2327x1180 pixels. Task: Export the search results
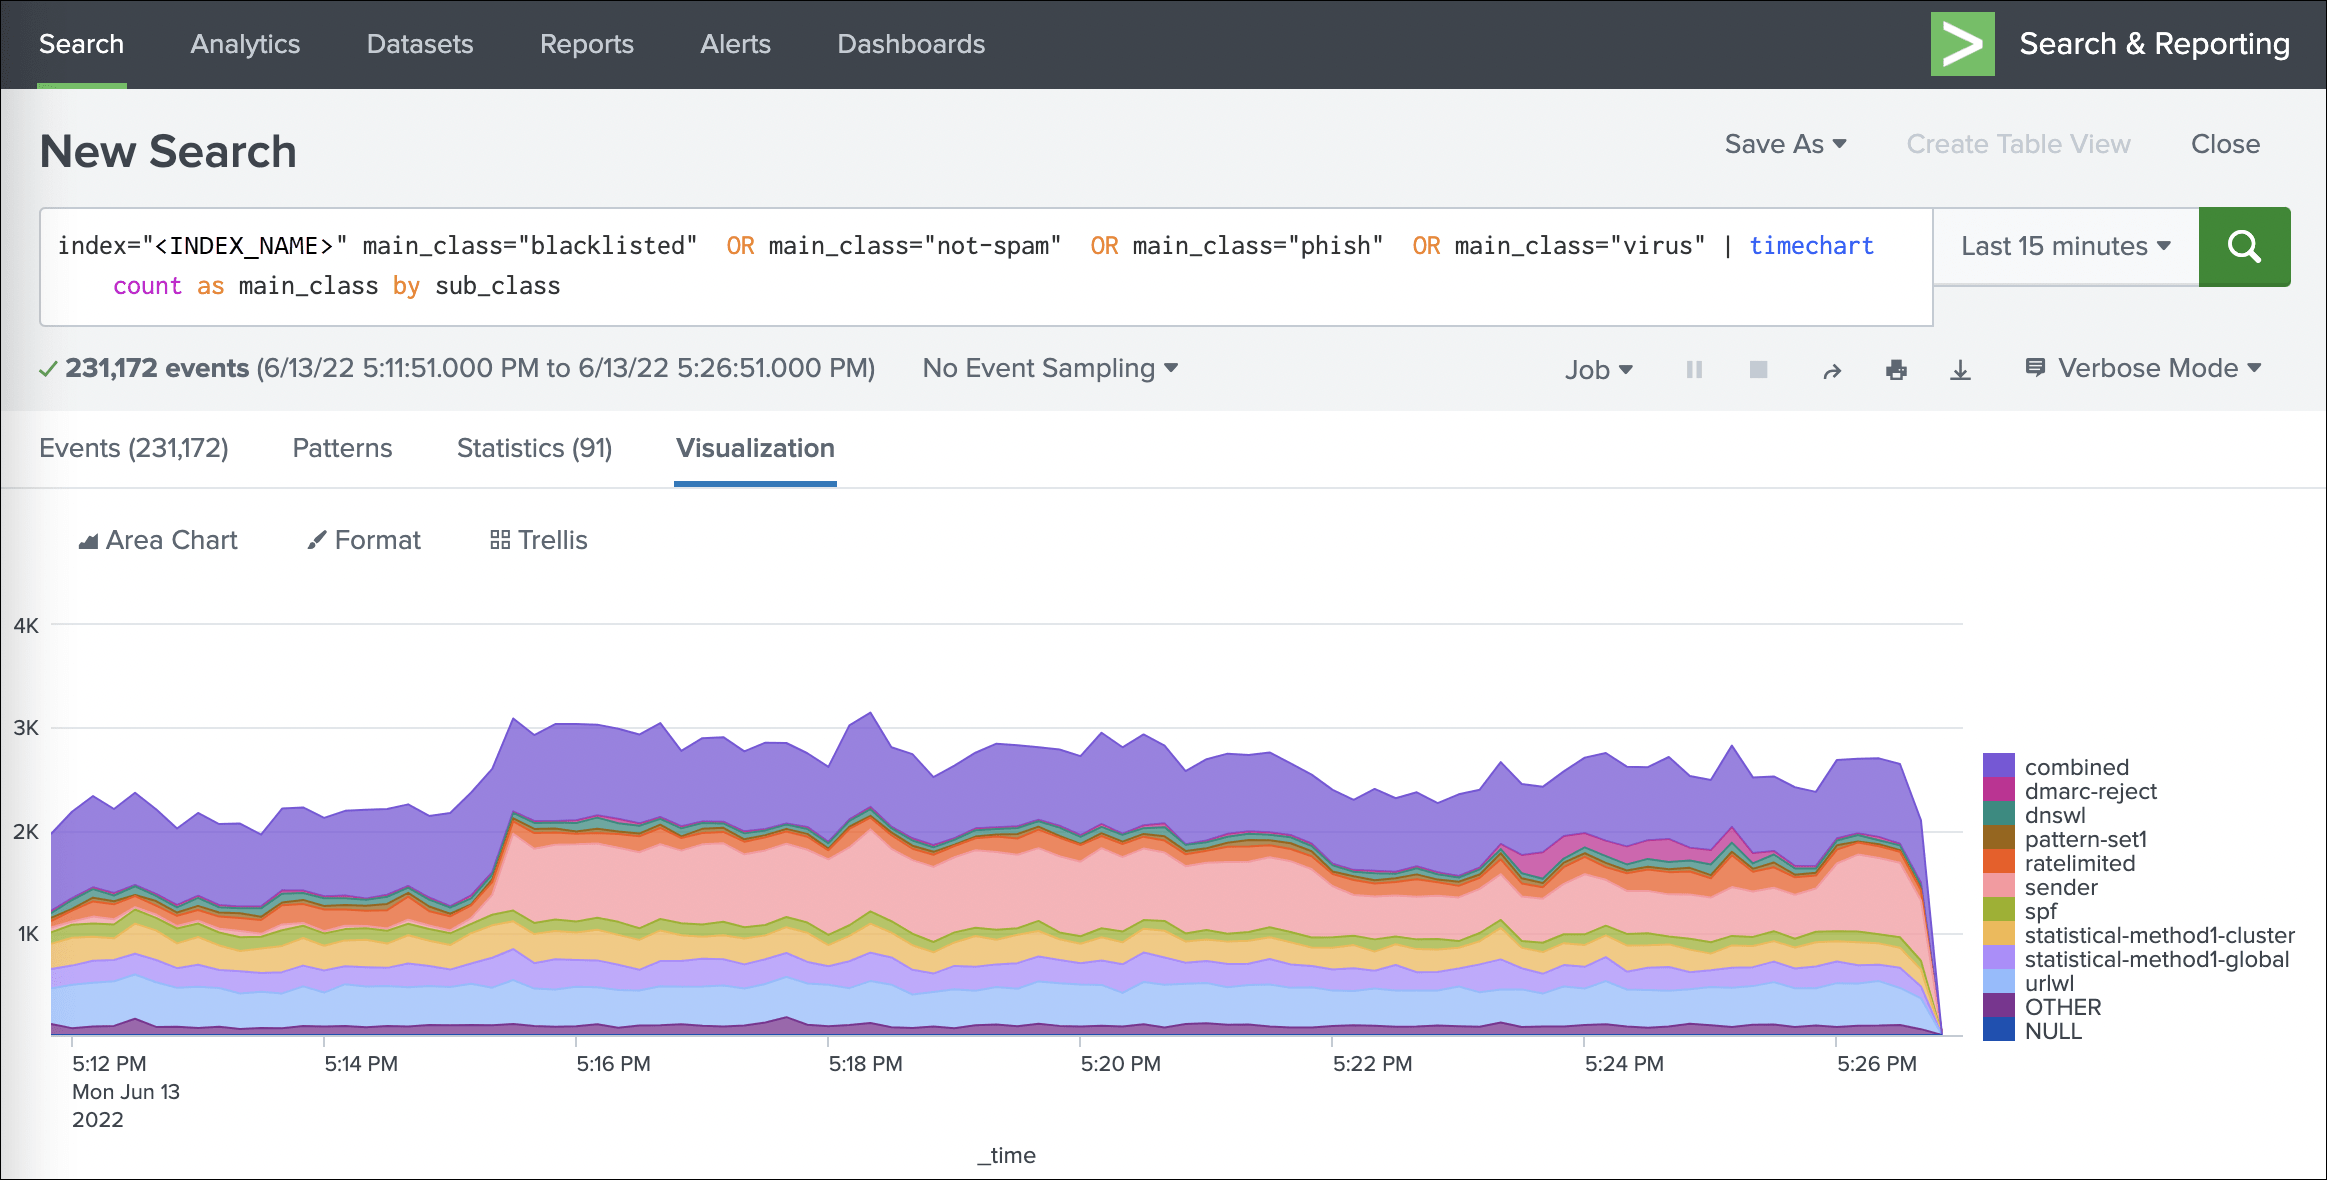click(1959, 369)
